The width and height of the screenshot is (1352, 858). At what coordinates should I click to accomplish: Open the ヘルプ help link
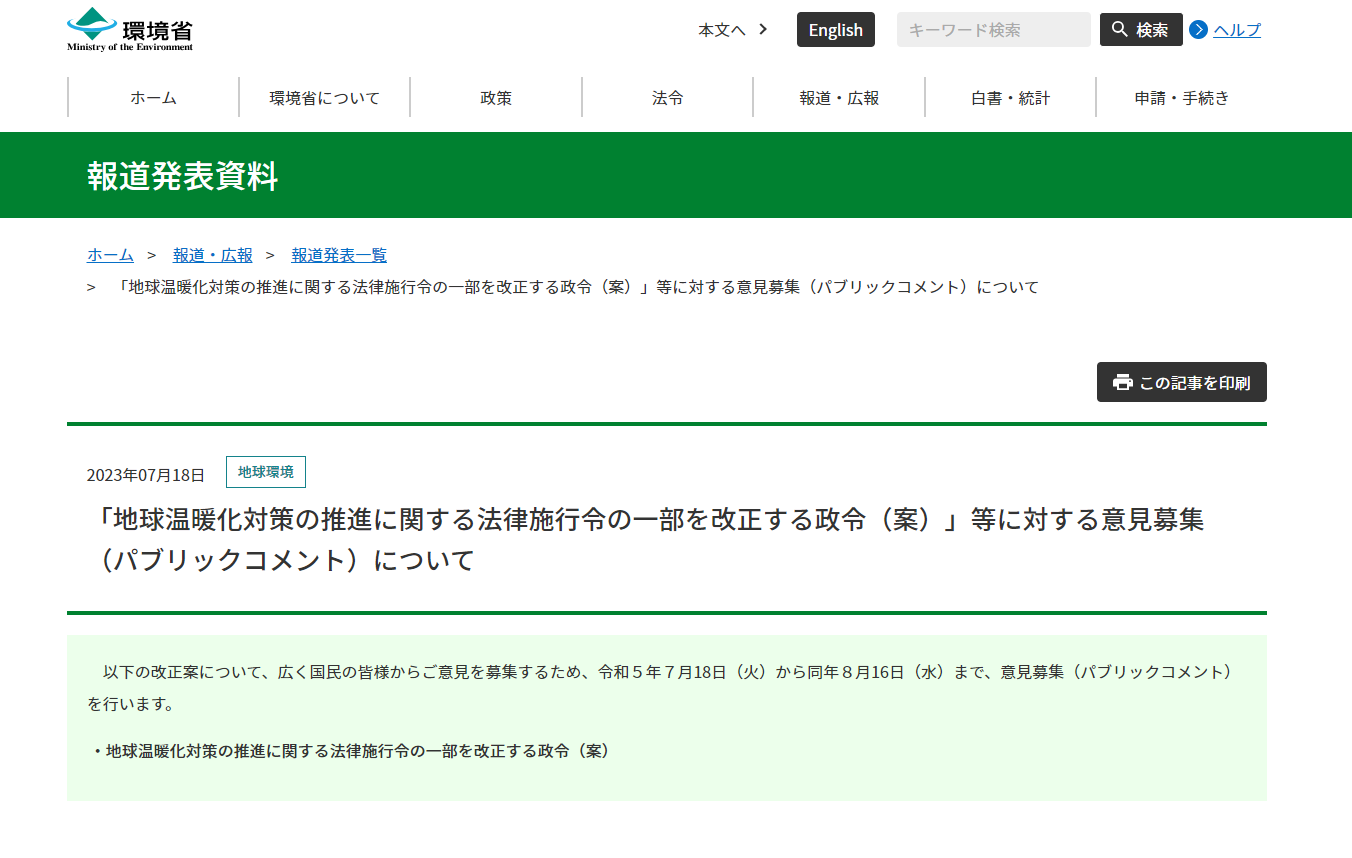click(1237, 30)
